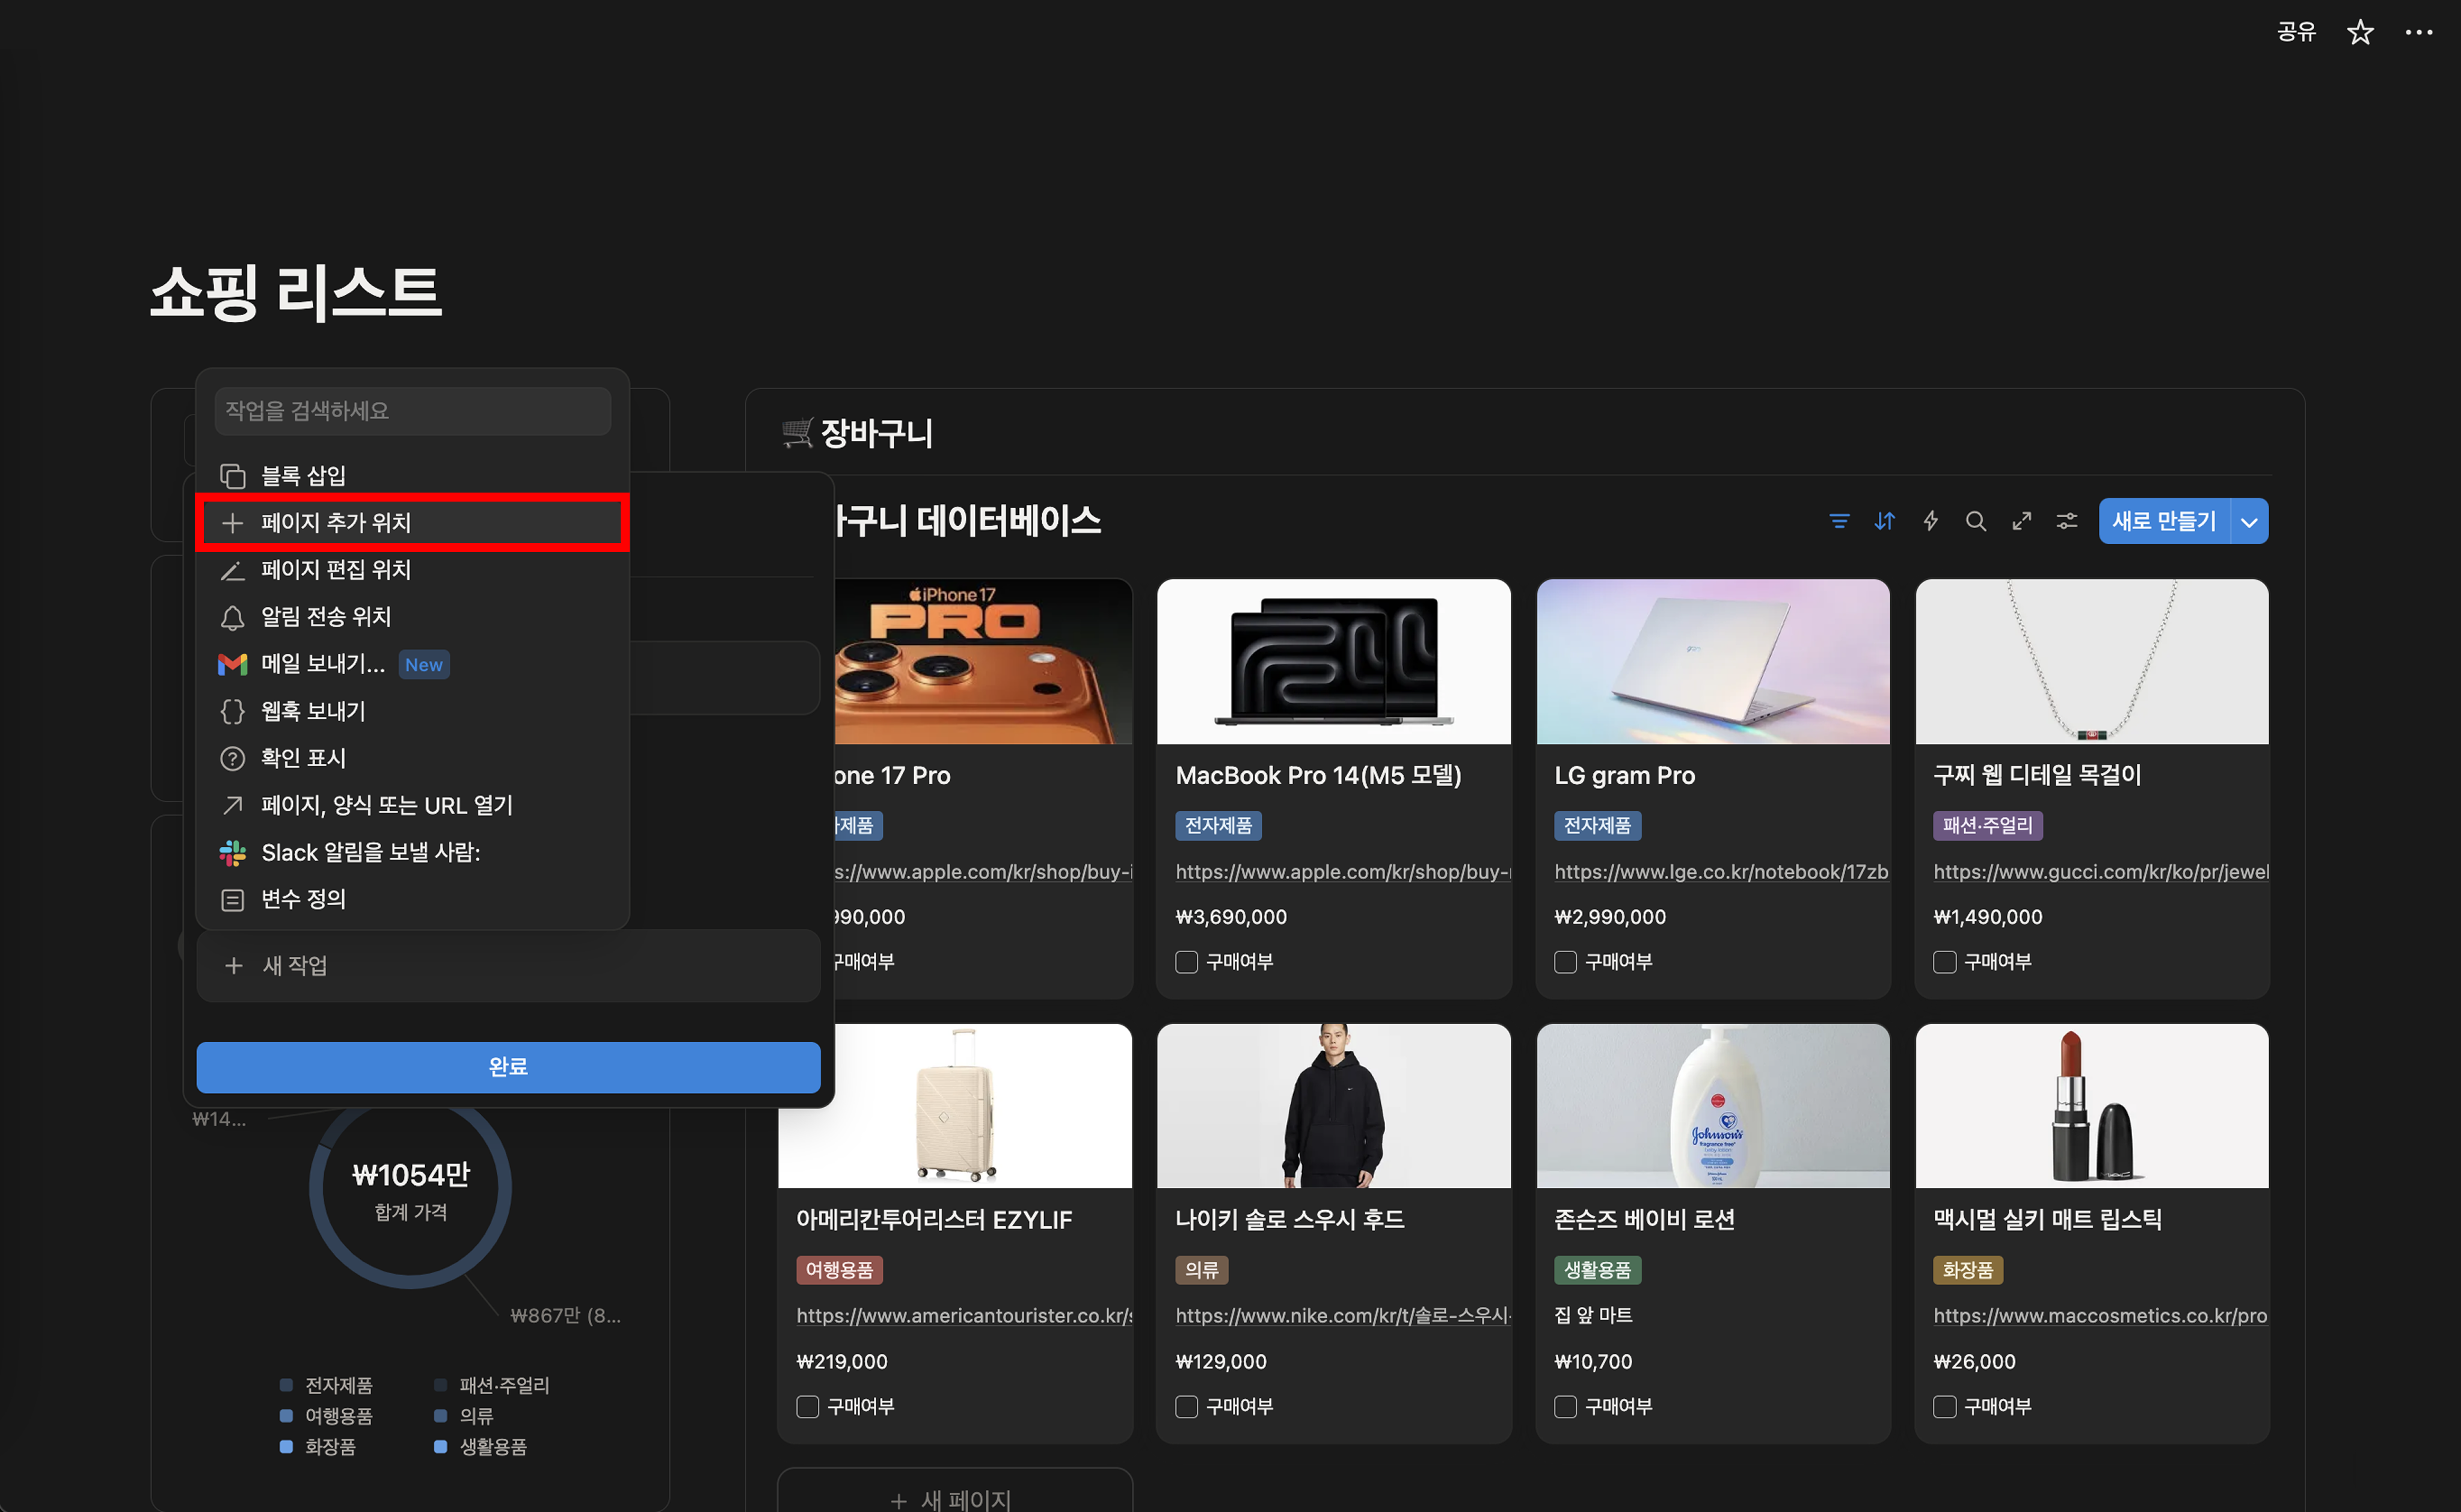The width and height of the screenshot is (2461, 1512).
Task: Select Slack 알림을 보낼 사람 option
Action: [x=370, y=852]
